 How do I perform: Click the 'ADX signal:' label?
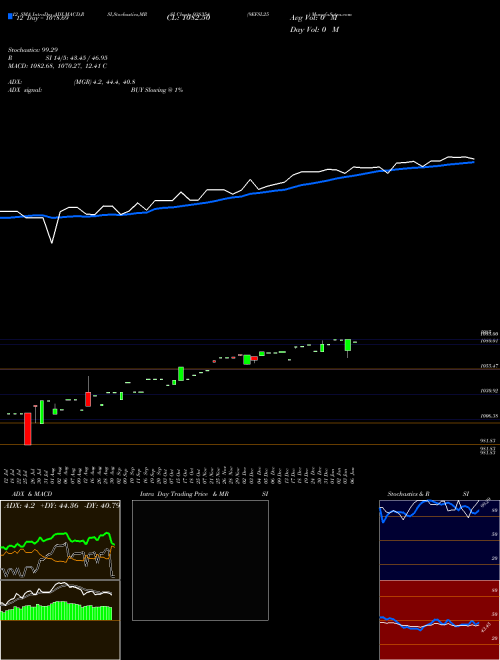(x=25, y=90)
